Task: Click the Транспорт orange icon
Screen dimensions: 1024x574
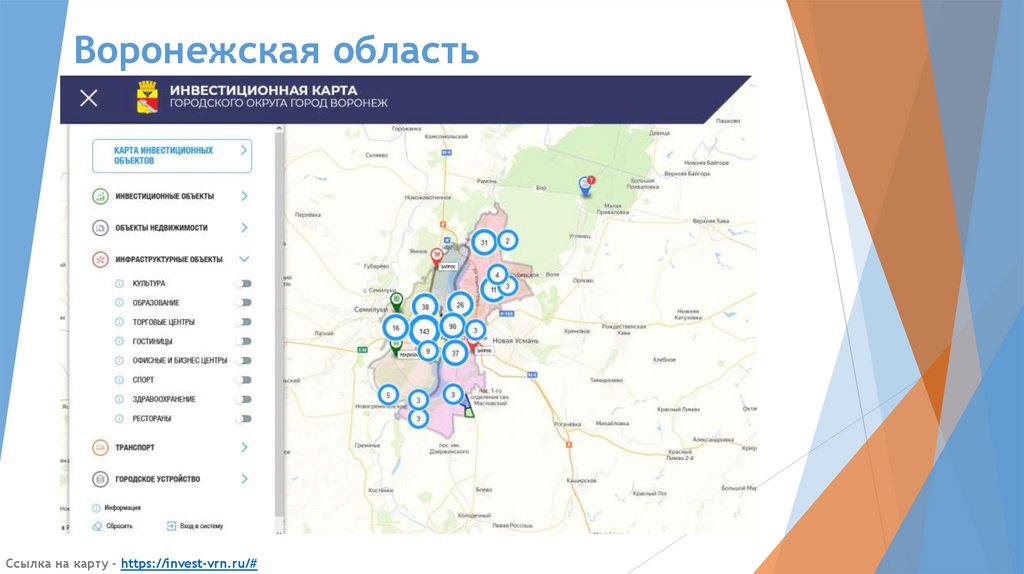Action: [x=100, y=447]
